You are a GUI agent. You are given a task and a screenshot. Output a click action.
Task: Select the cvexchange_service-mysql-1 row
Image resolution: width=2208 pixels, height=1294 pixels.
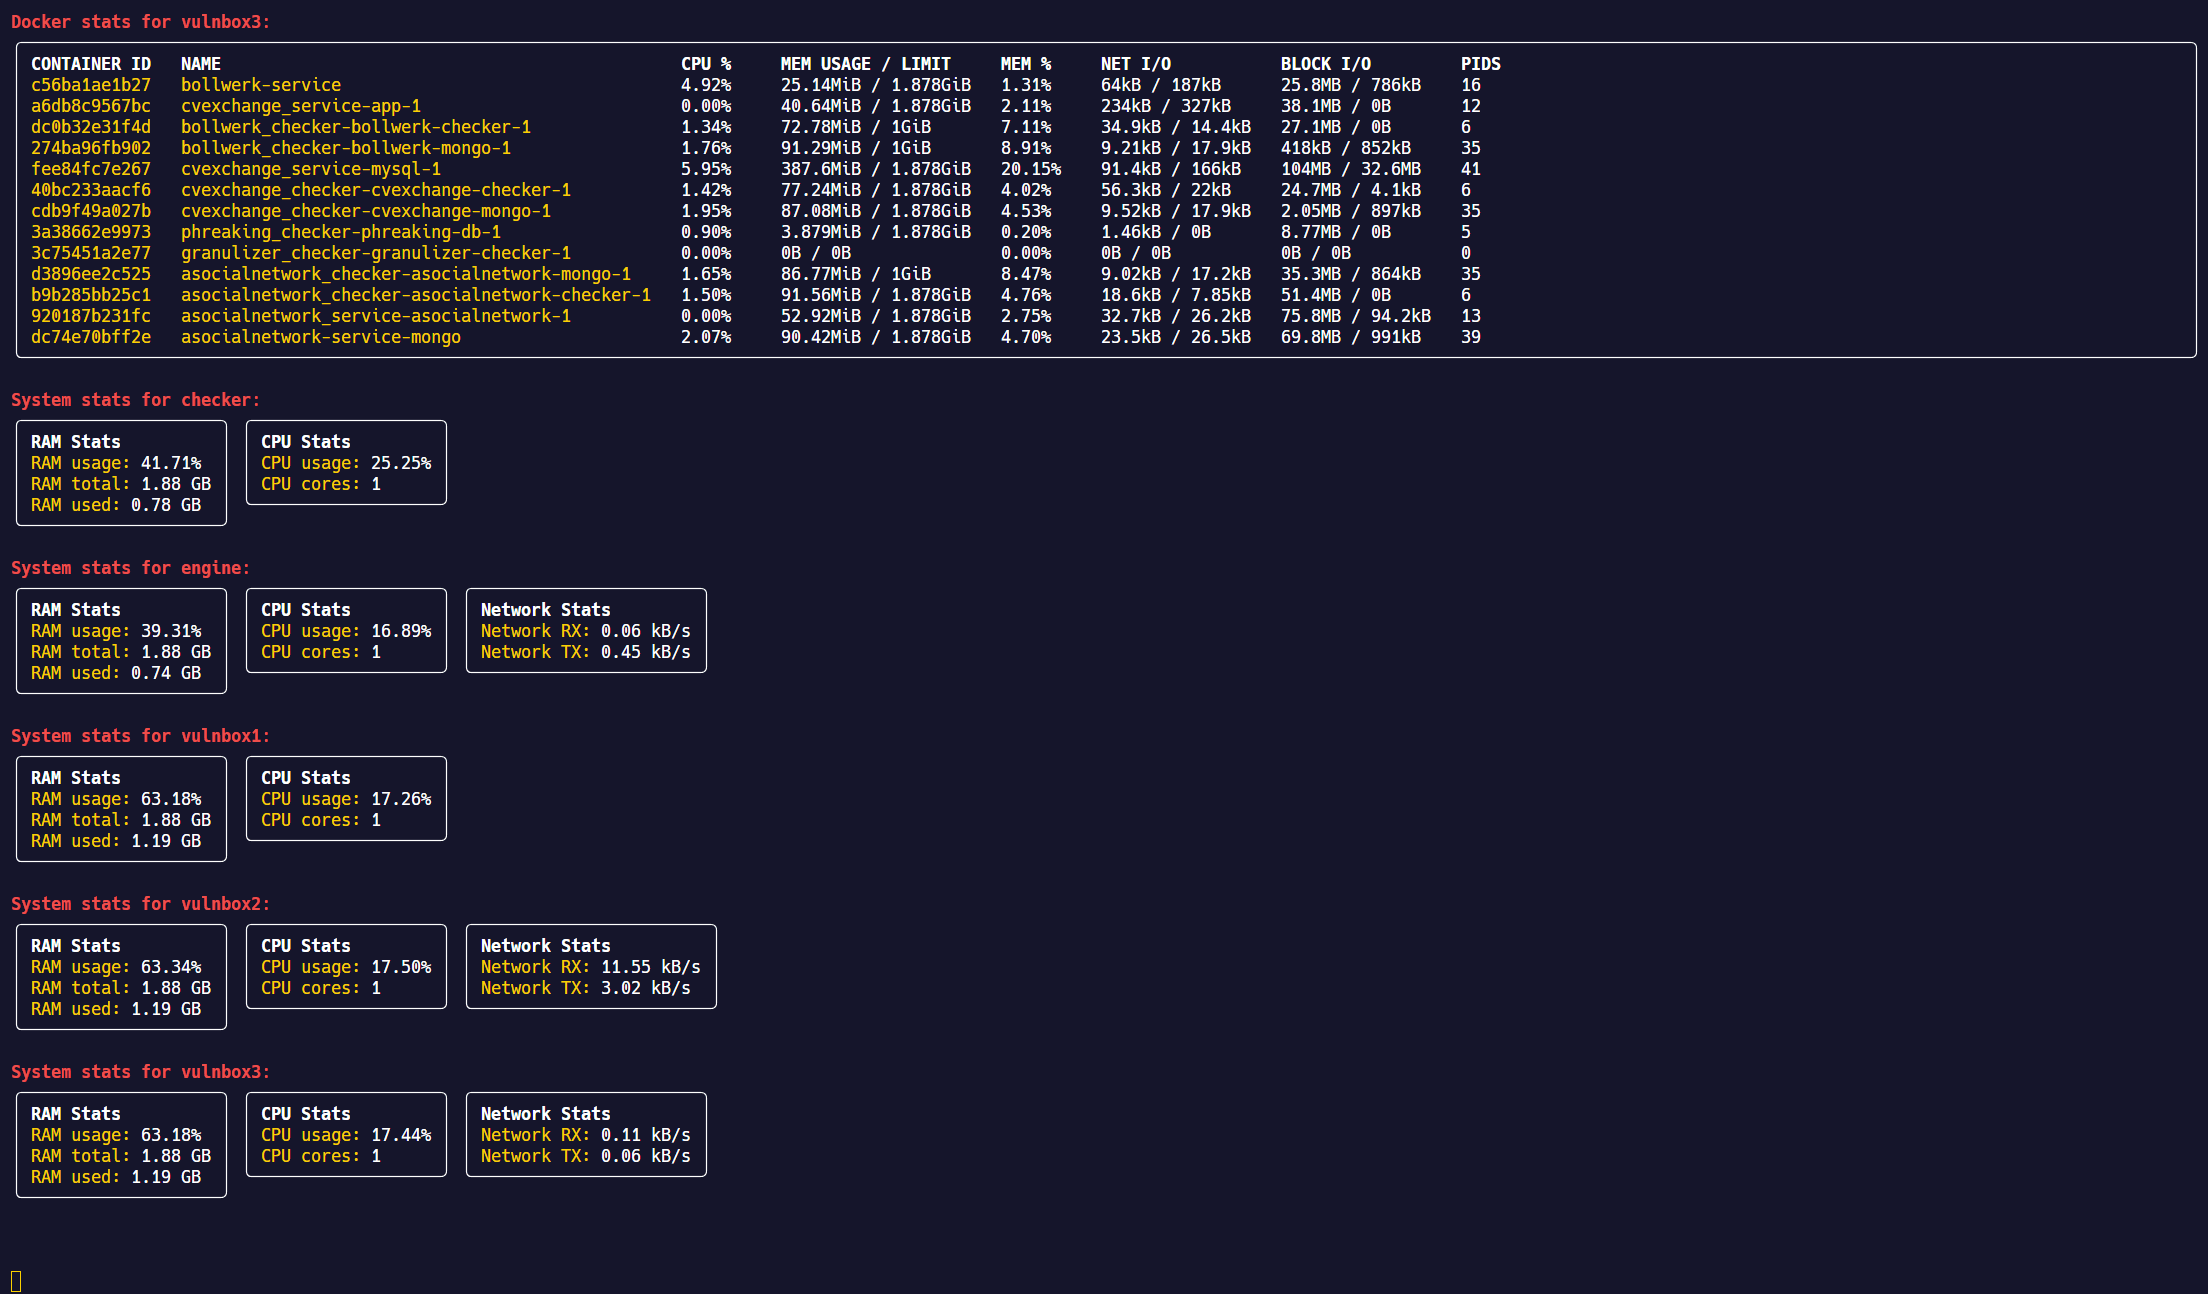(310, 169)
